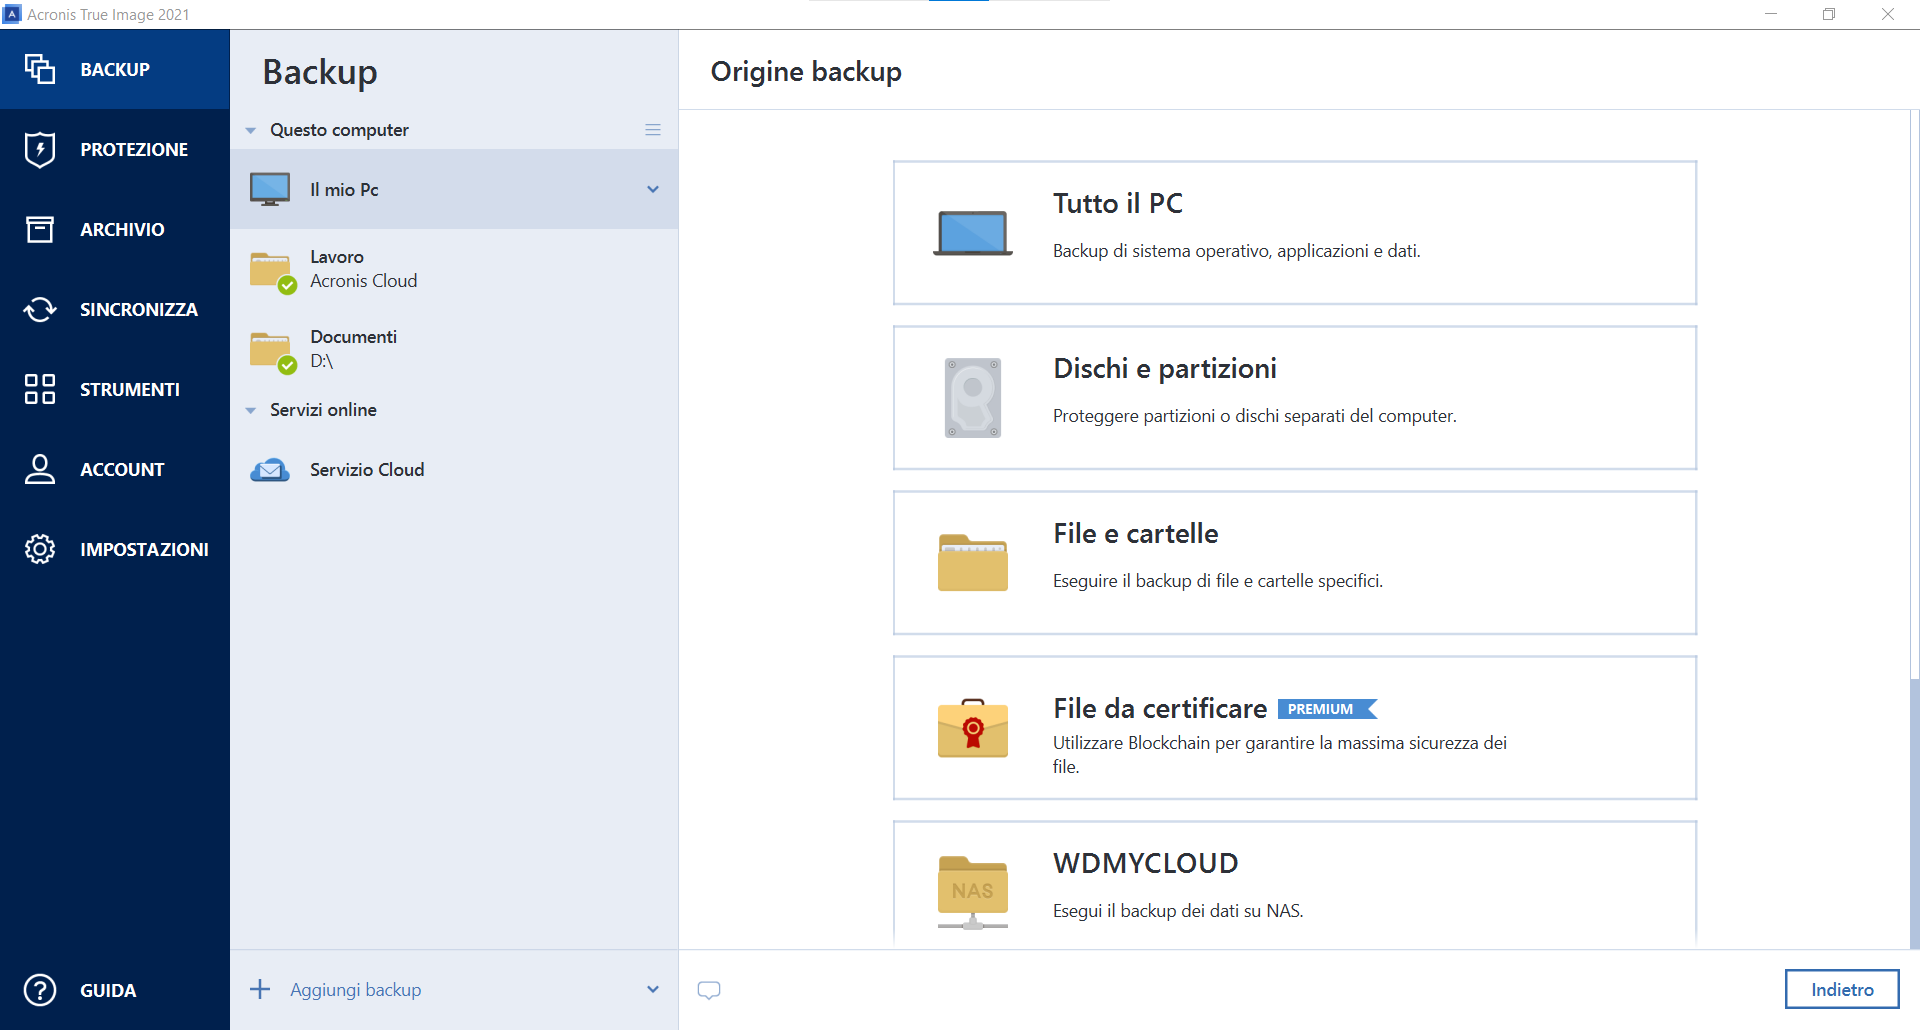Expand the Il mio Pc chevron
The width and height of the screenshot is (1920, 1030).
click(x=653, y=189)
